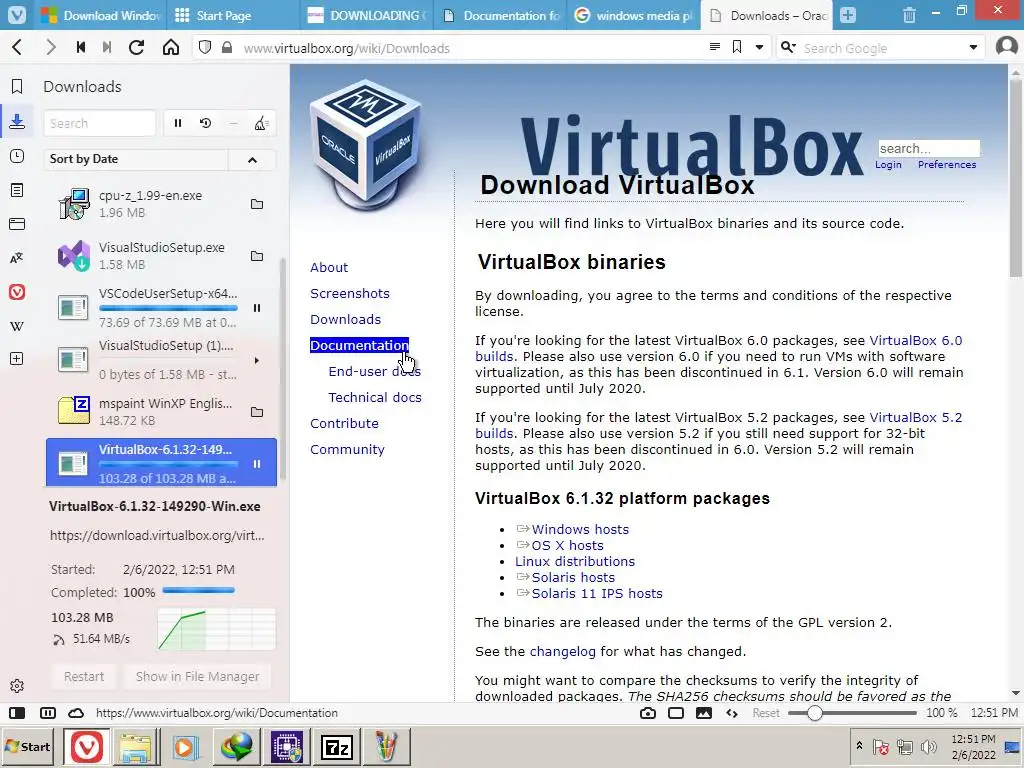1024x768 pixels.
Task: Click the rewind history button
Action: click(81, 47)
